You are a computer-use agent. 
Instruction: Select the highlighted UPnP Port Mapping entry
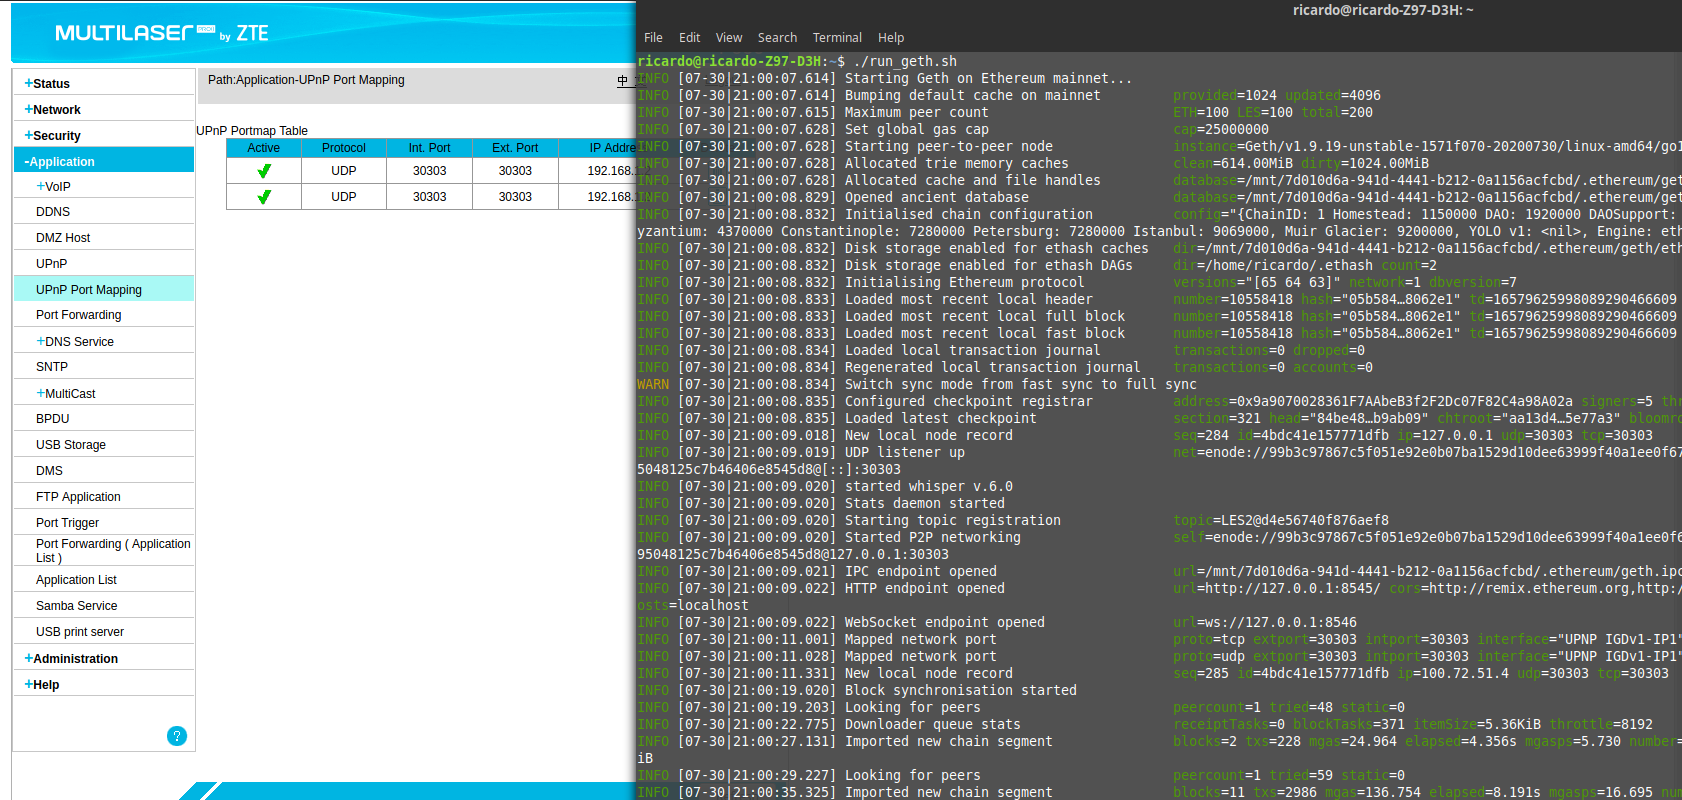104,289
